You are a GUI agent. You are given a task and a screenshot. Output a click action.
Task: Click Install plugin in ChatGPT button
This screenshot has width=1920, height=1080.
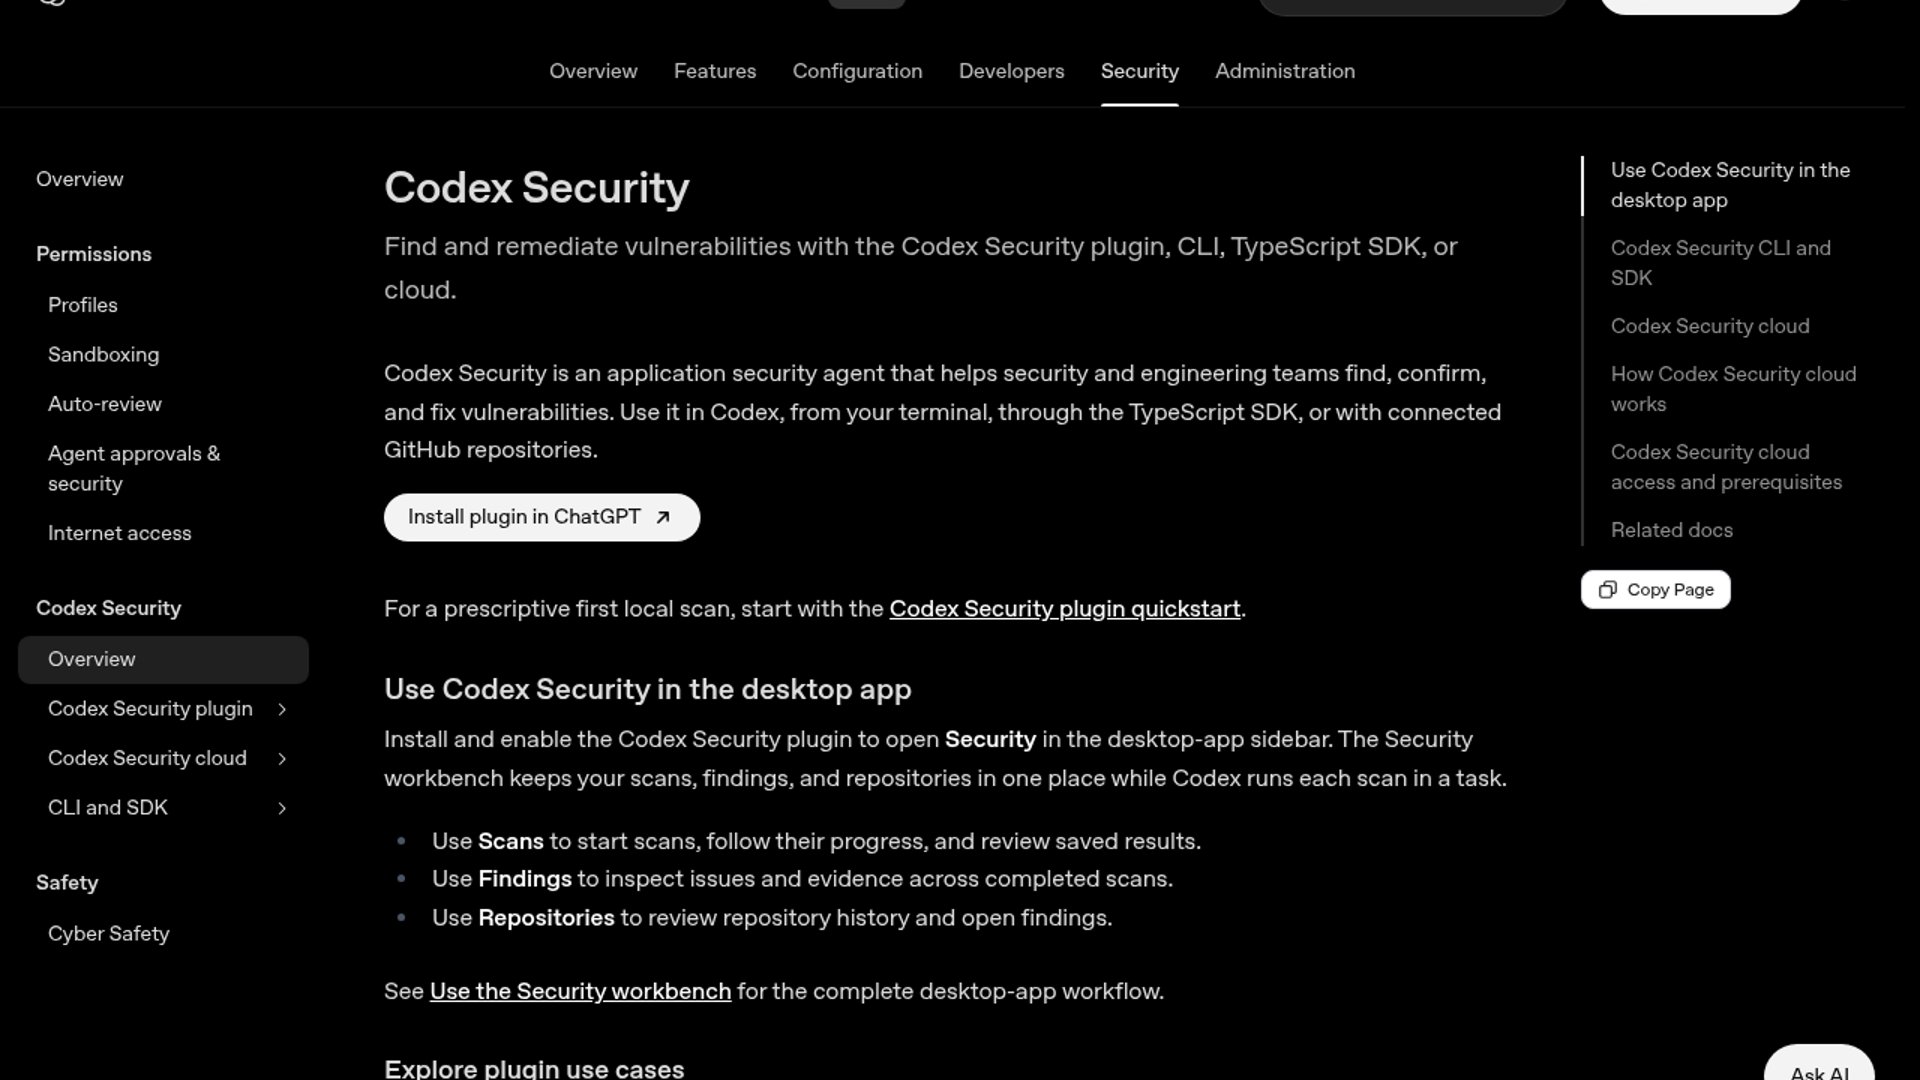click(542, 517)
